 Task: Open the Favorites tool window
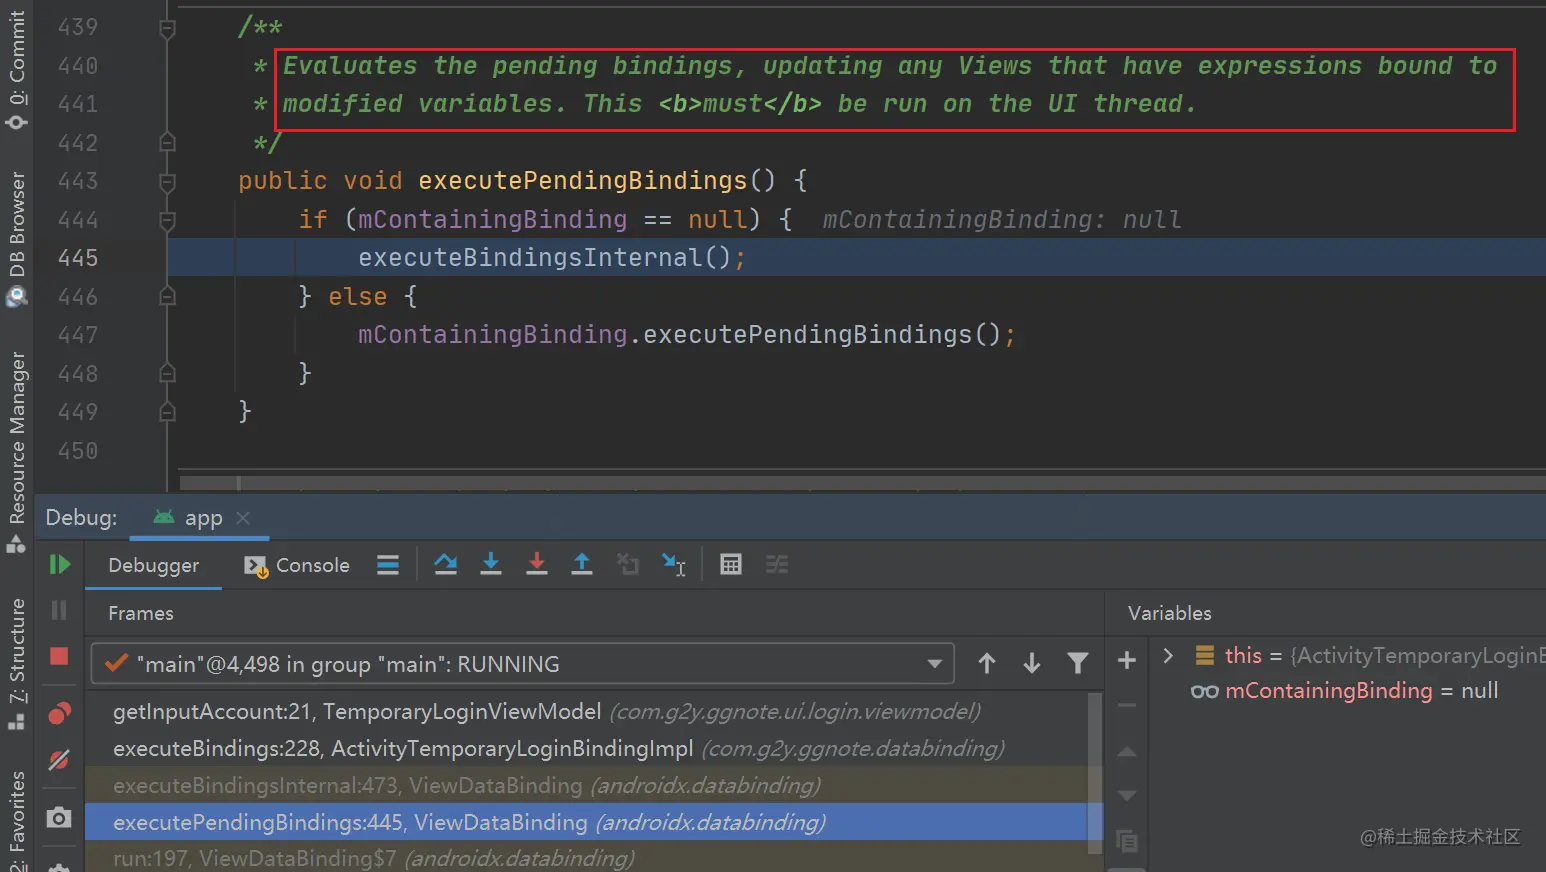point(17,822)
